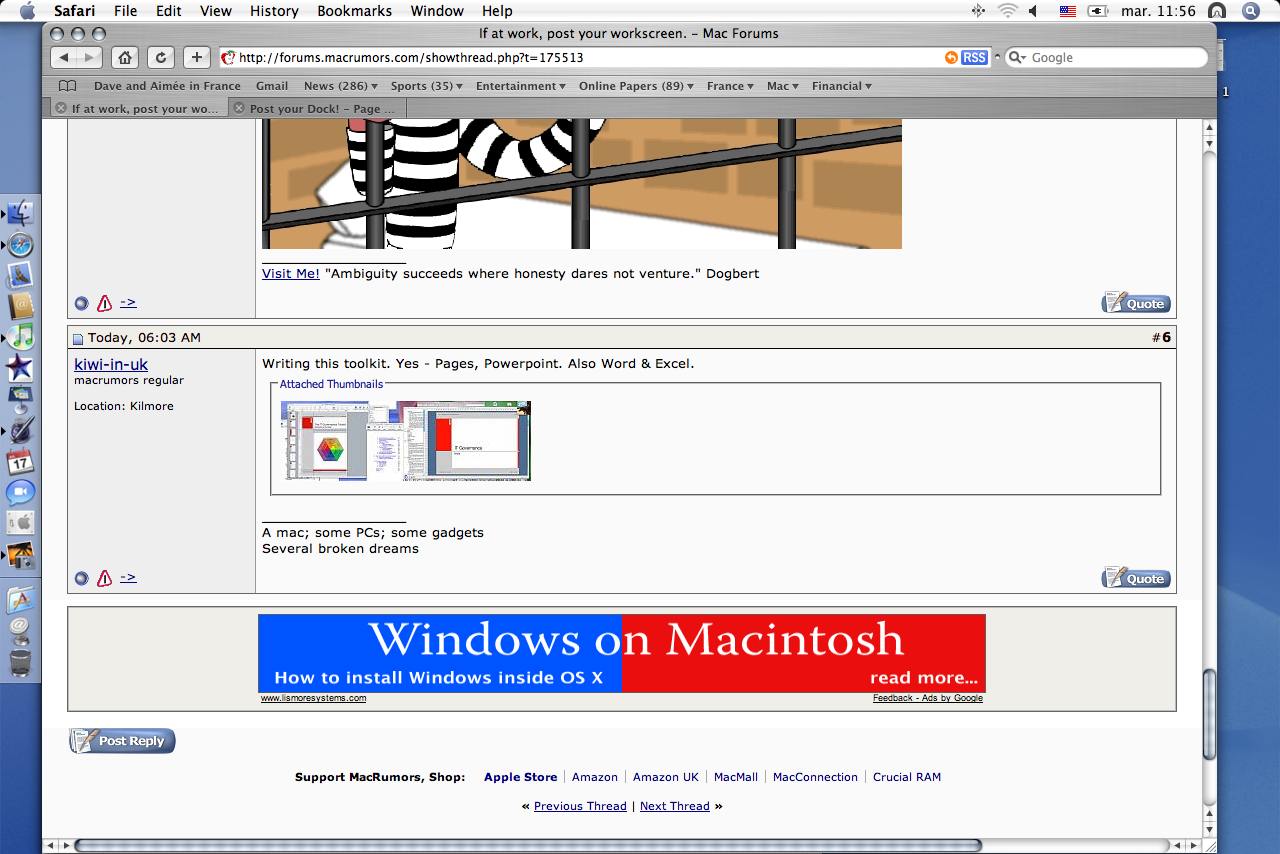Click the 'Visit Me!' signature link
Image resolution: width=1280 pixels, height=854 pixels.
coord(291,273)
